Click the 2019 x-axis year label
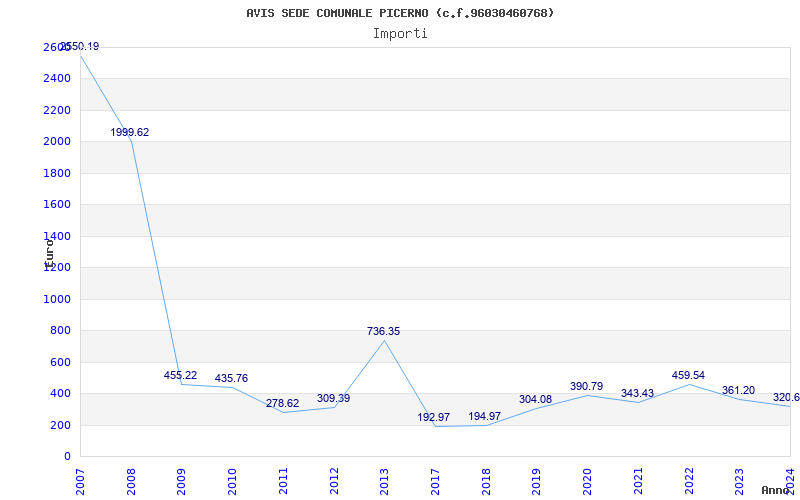 click(x=537, y=481)
